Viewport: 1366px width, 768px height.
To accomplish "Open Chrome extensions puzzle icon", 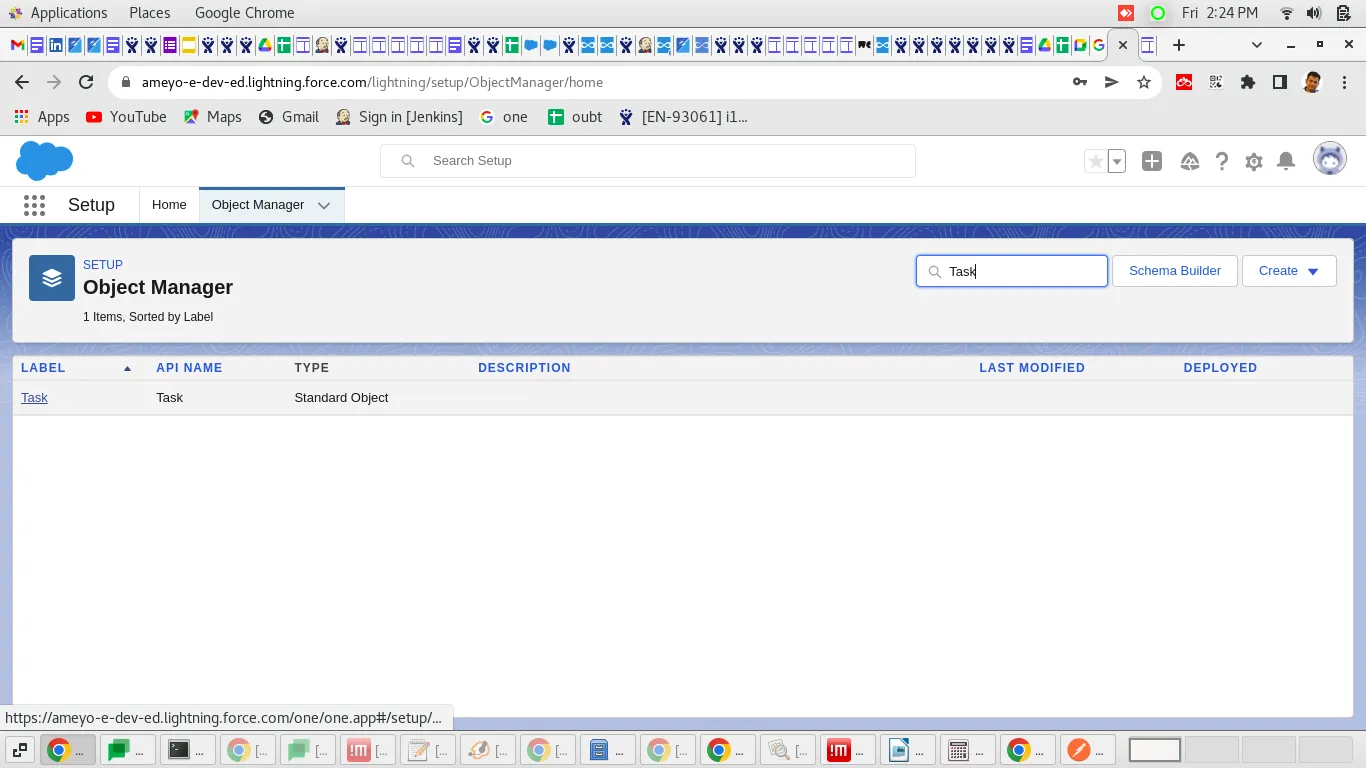I will coord(1247,82).
